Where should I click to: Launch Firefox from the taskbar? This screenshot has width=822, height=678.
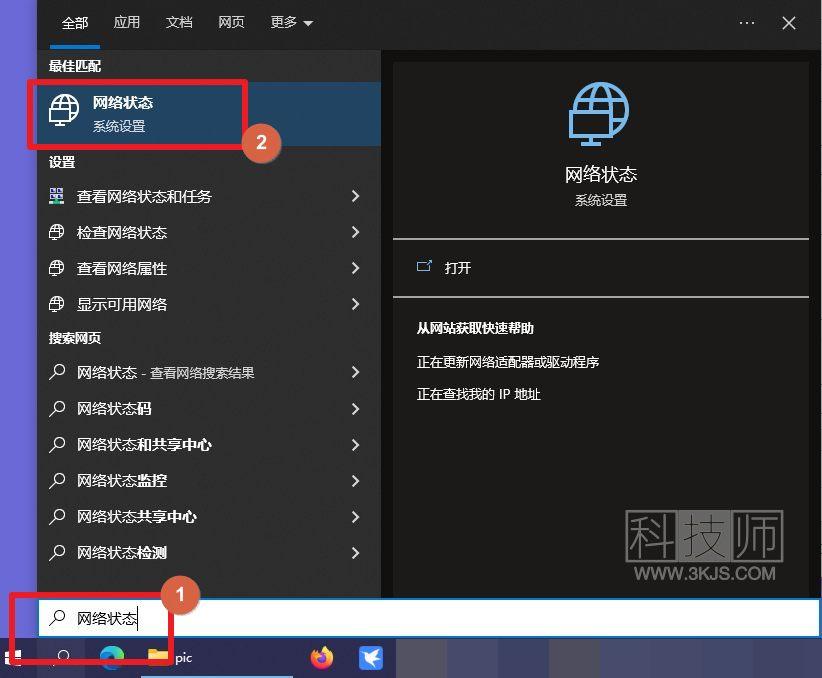tap(322, 658)
